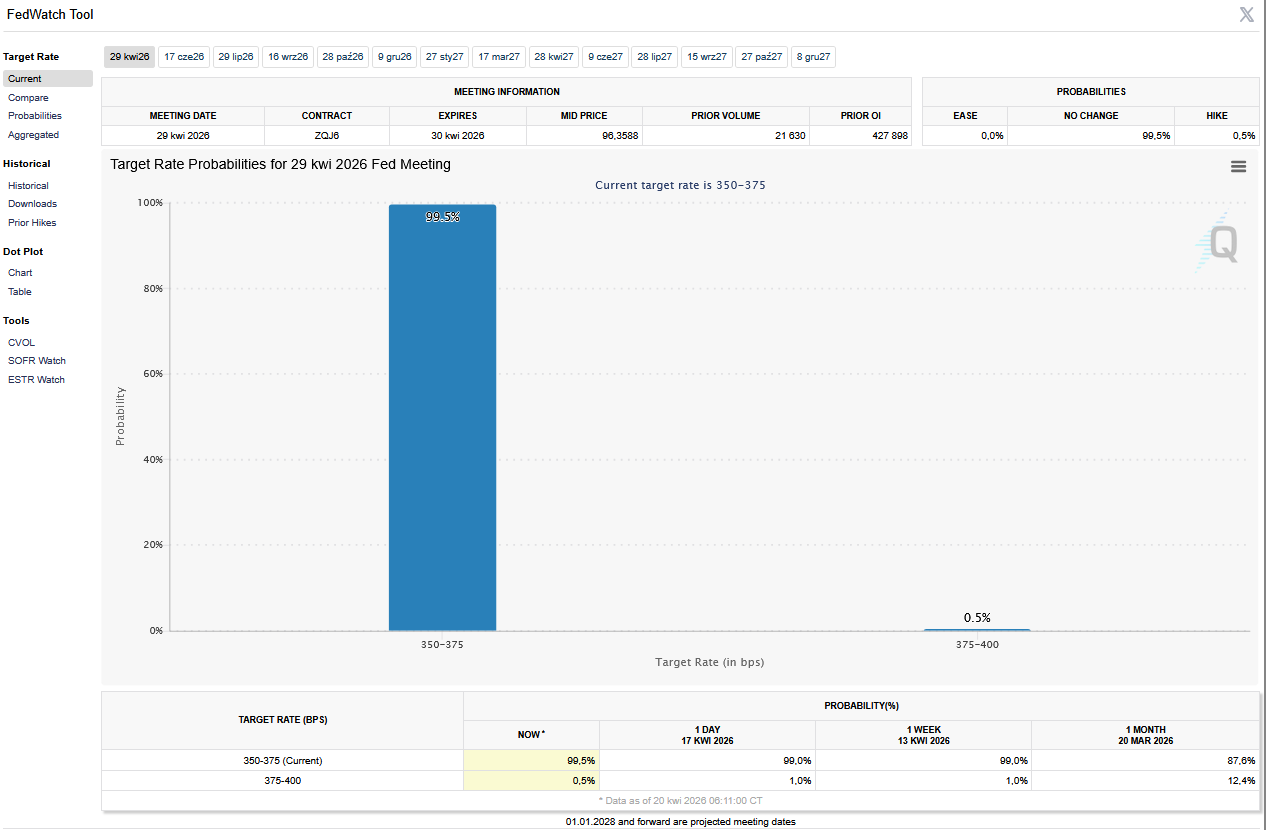This screenshot has width=1267, height=830.
Task: Click the 350-375 blue probability bar
Action: 442,420
